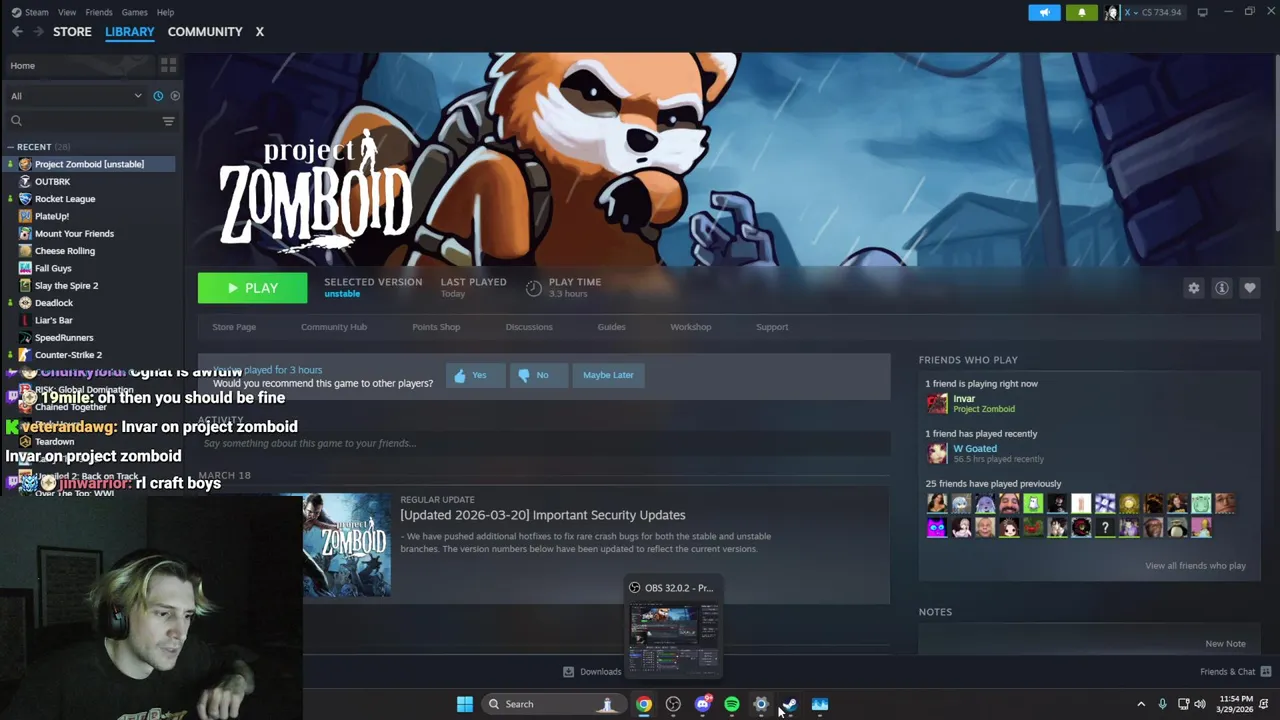This screenshot has width=1280, height=720.
Task: Select Fall Guys in the library list
Action: coord(53,268)
